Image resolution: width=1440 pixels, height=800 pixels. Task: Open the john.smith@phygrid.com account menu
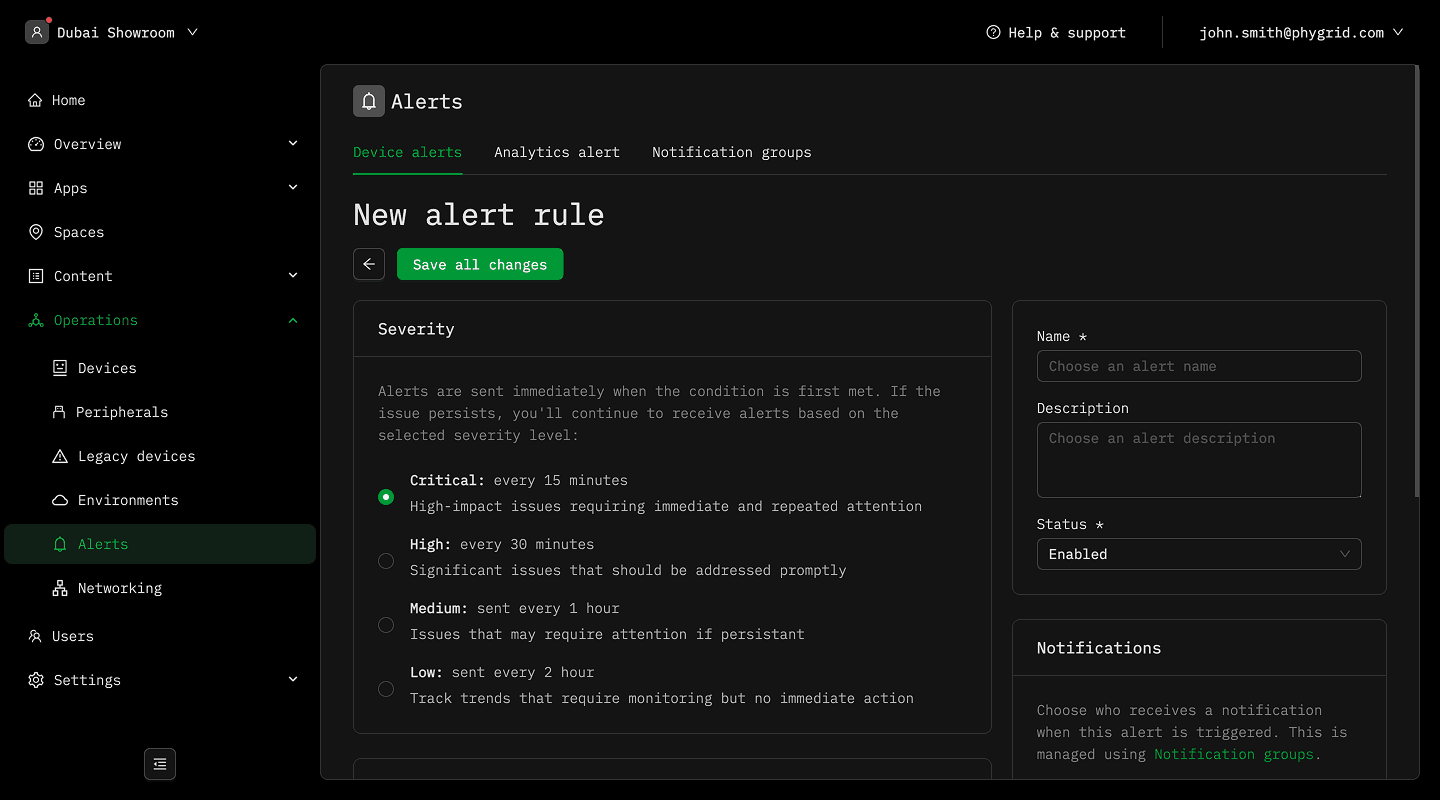point(1301,32)
